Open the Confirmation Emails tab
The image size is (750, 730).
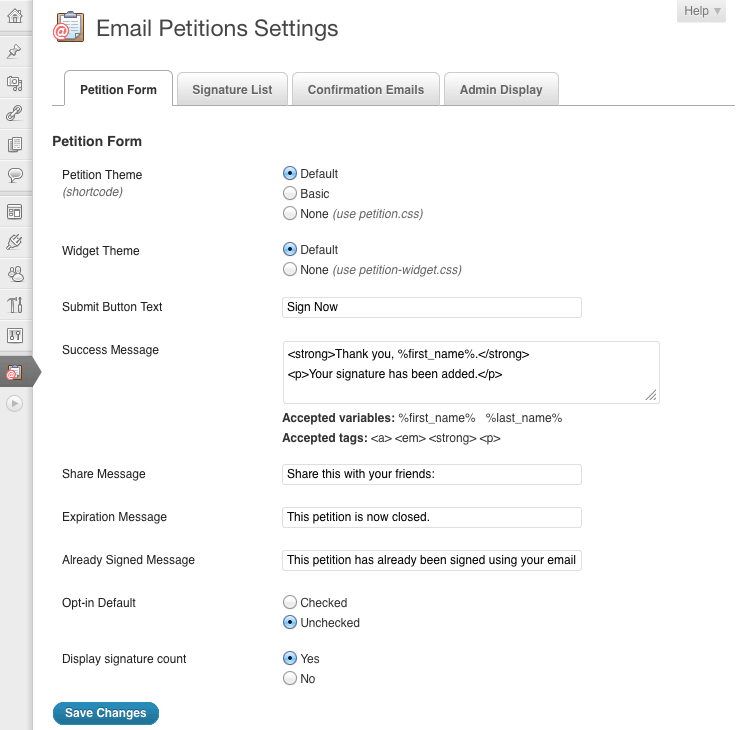click(366, 89)
